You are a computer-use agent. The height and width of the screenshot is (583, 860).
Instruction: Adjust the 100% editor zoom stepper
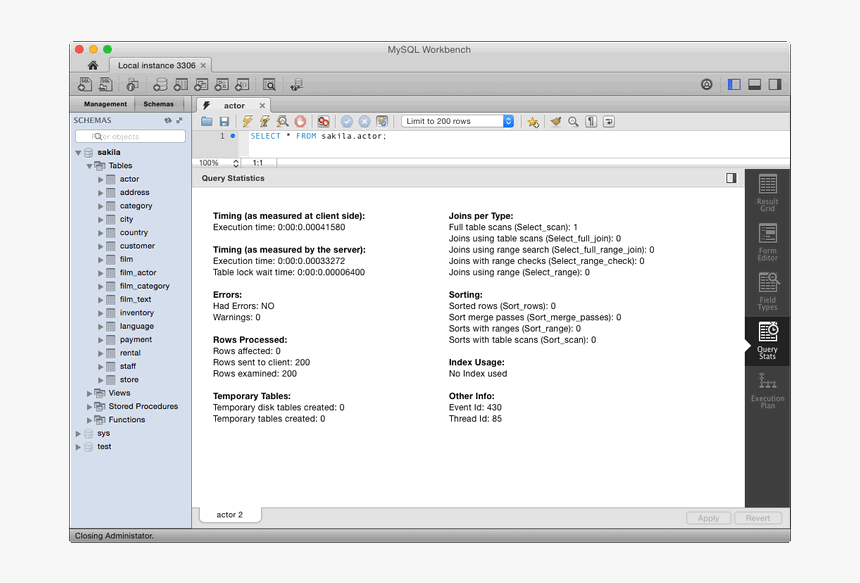(x=236, y=163)
